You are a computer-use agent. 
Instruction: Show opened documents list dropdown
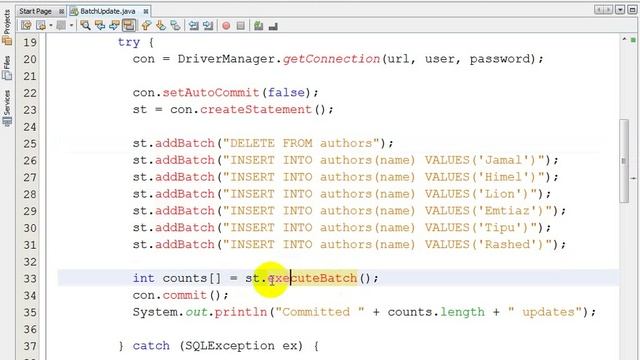tap(620, 10)
